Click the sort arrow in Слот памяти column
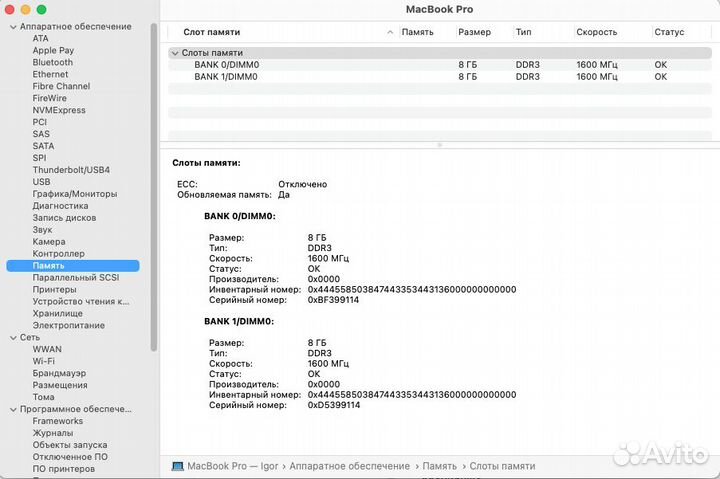 pyautogui.click(x=390, y=32)
